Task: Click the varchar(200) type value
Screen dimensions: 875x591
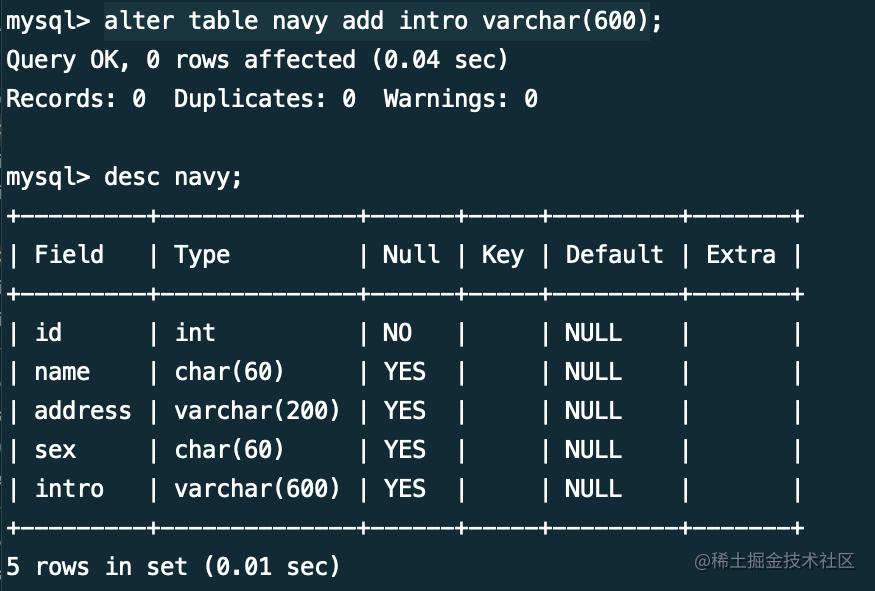Action: click(257, 411)
